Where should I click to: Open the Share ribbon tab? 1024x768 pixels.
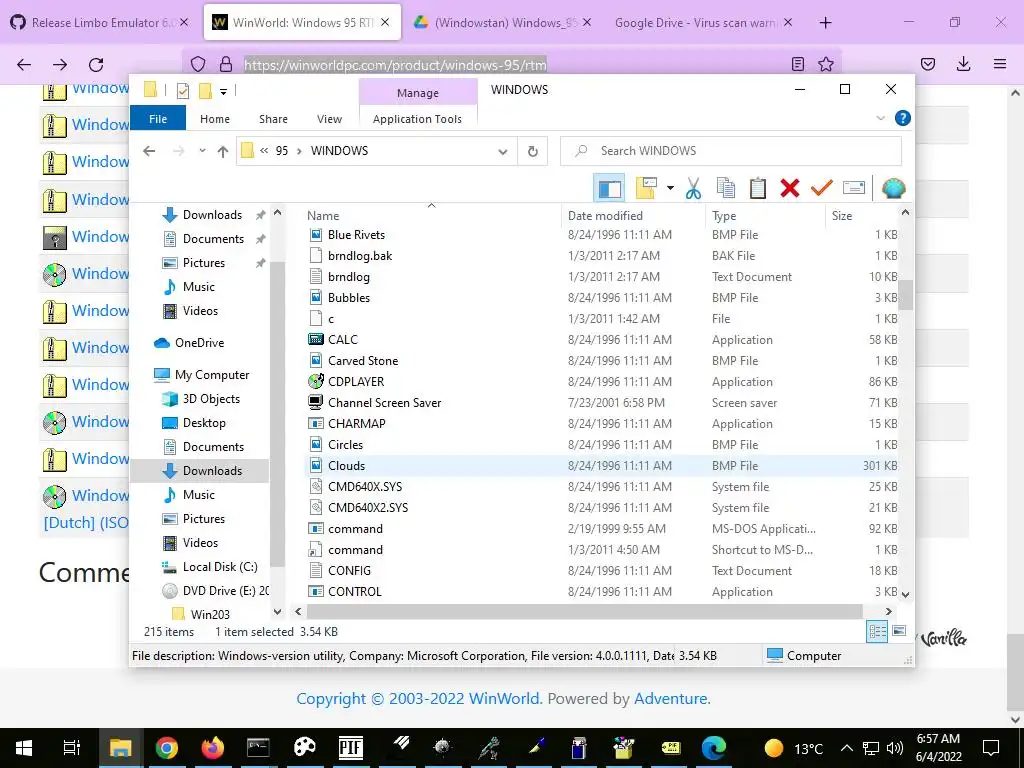(273, 119)
